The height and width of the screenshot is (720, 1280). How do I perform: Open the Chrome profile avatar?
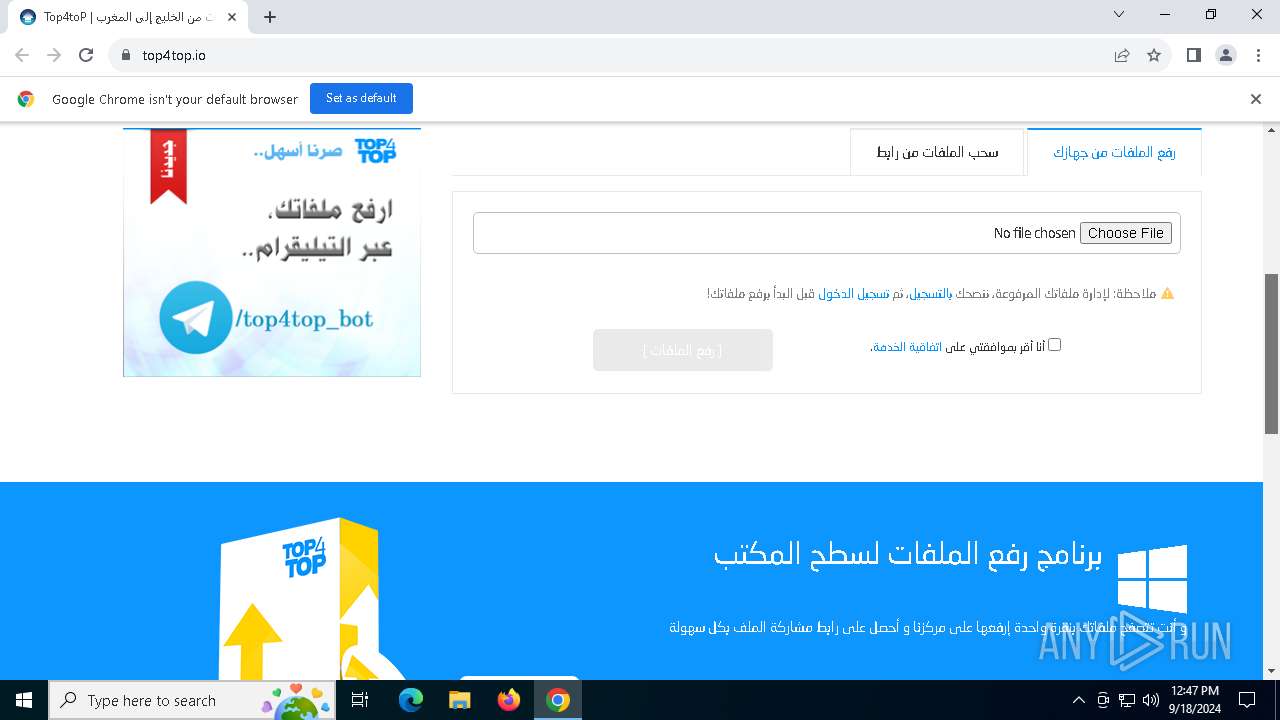coord(1226,55)
